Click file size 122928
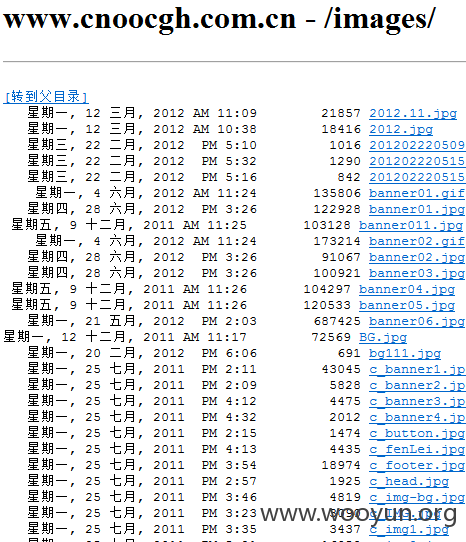Image resolution: width=466 pixels, height=542 pixels. tap(337, 209)
